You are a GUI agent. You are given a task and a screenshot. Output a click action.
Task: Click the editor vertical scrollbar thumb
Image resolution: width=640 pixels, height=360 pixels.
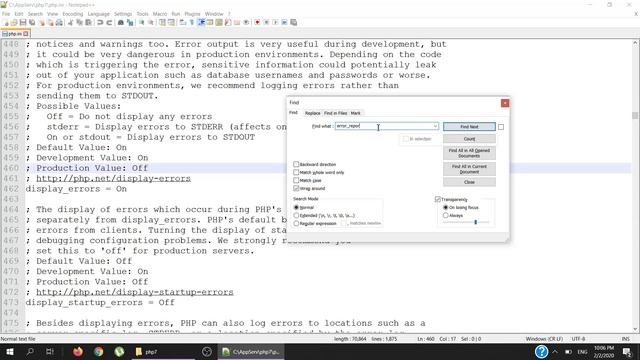pos(635,116)
